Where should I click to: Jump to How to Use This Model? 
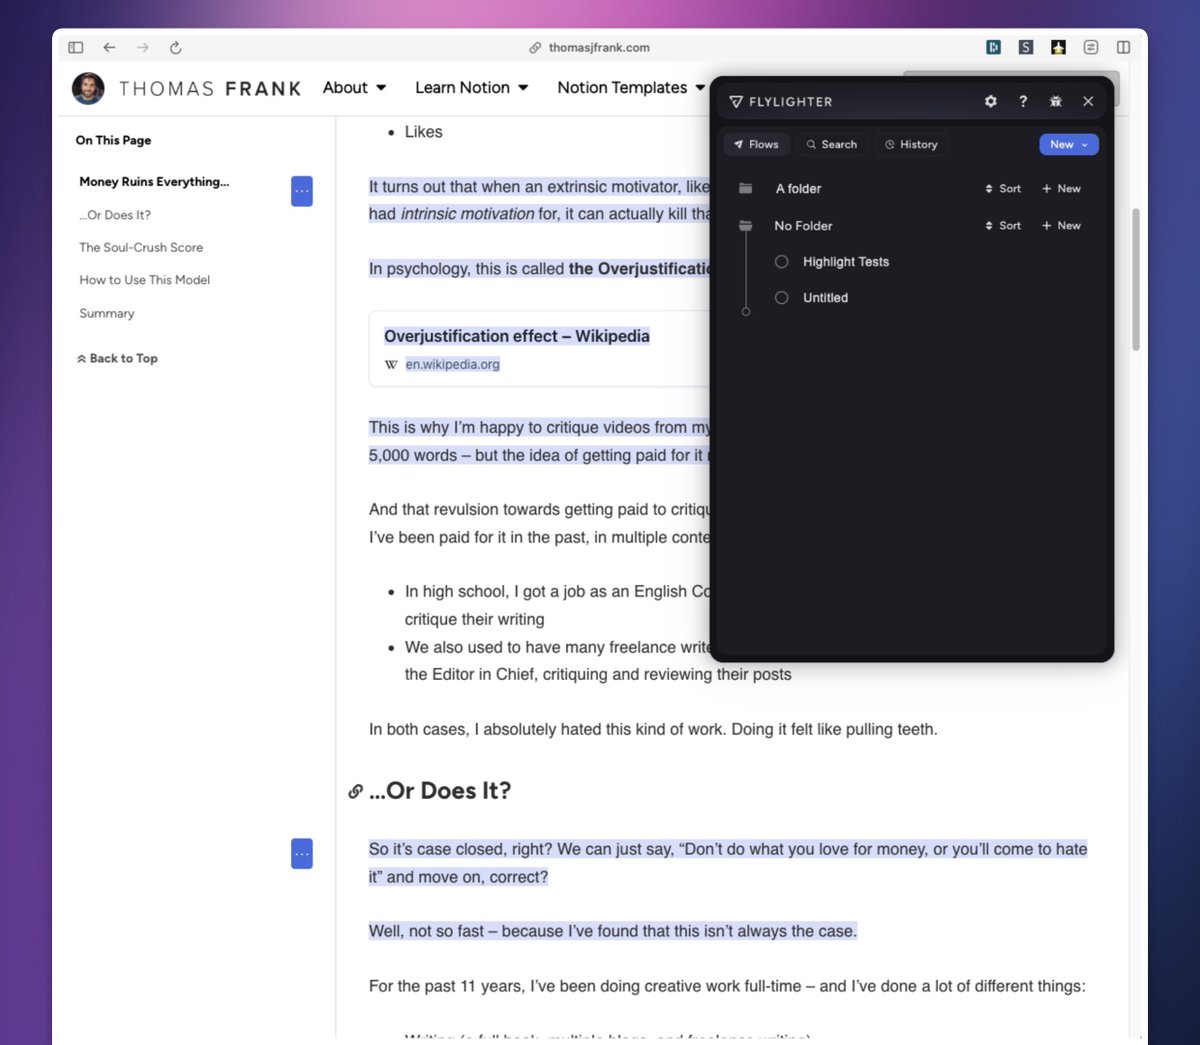click(x=145, y=280)
